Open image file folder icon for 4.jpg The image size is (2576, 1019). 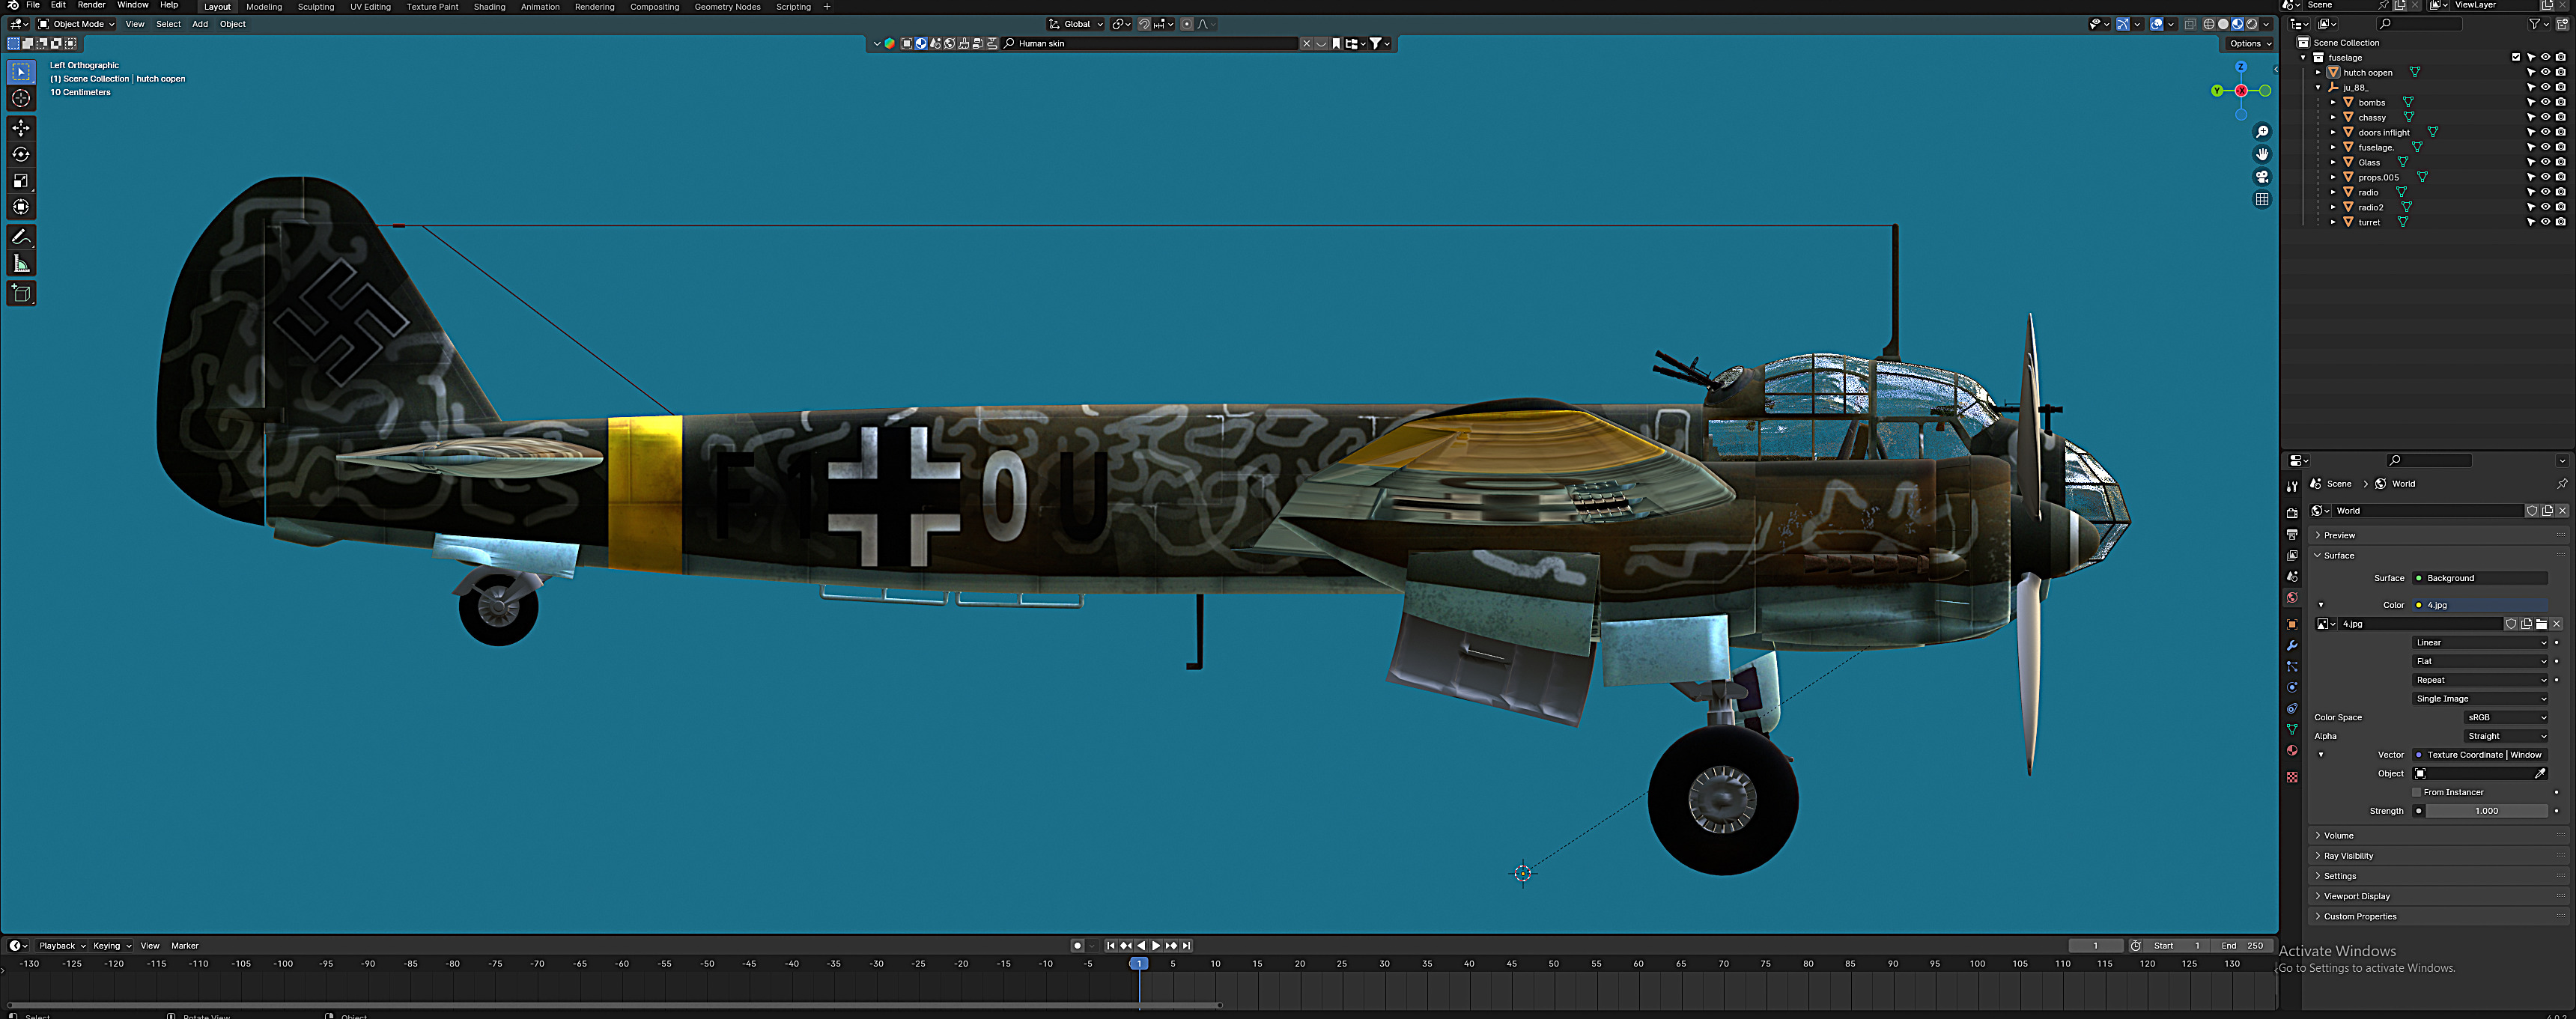[2541, 624]
